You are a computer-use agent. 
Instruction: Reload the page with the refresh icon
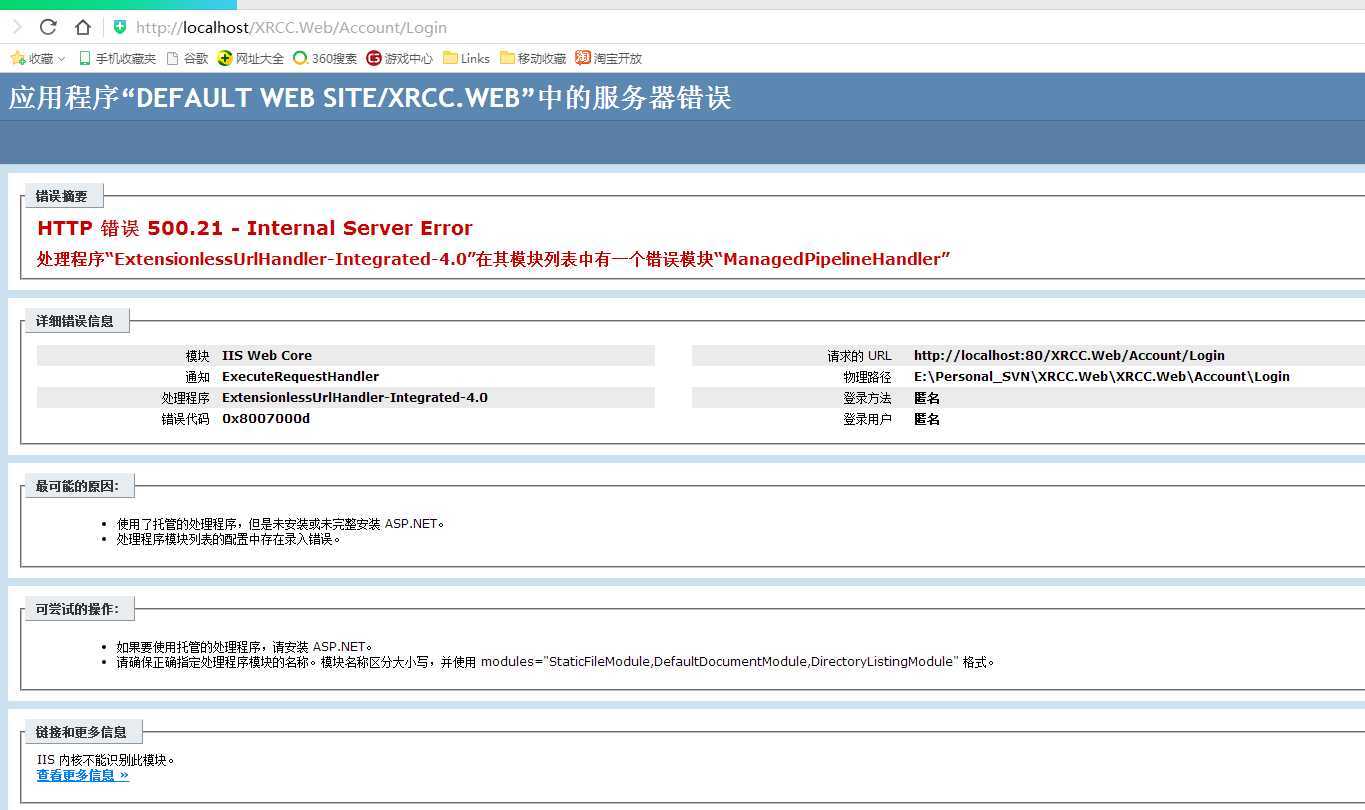coord(48,27)
